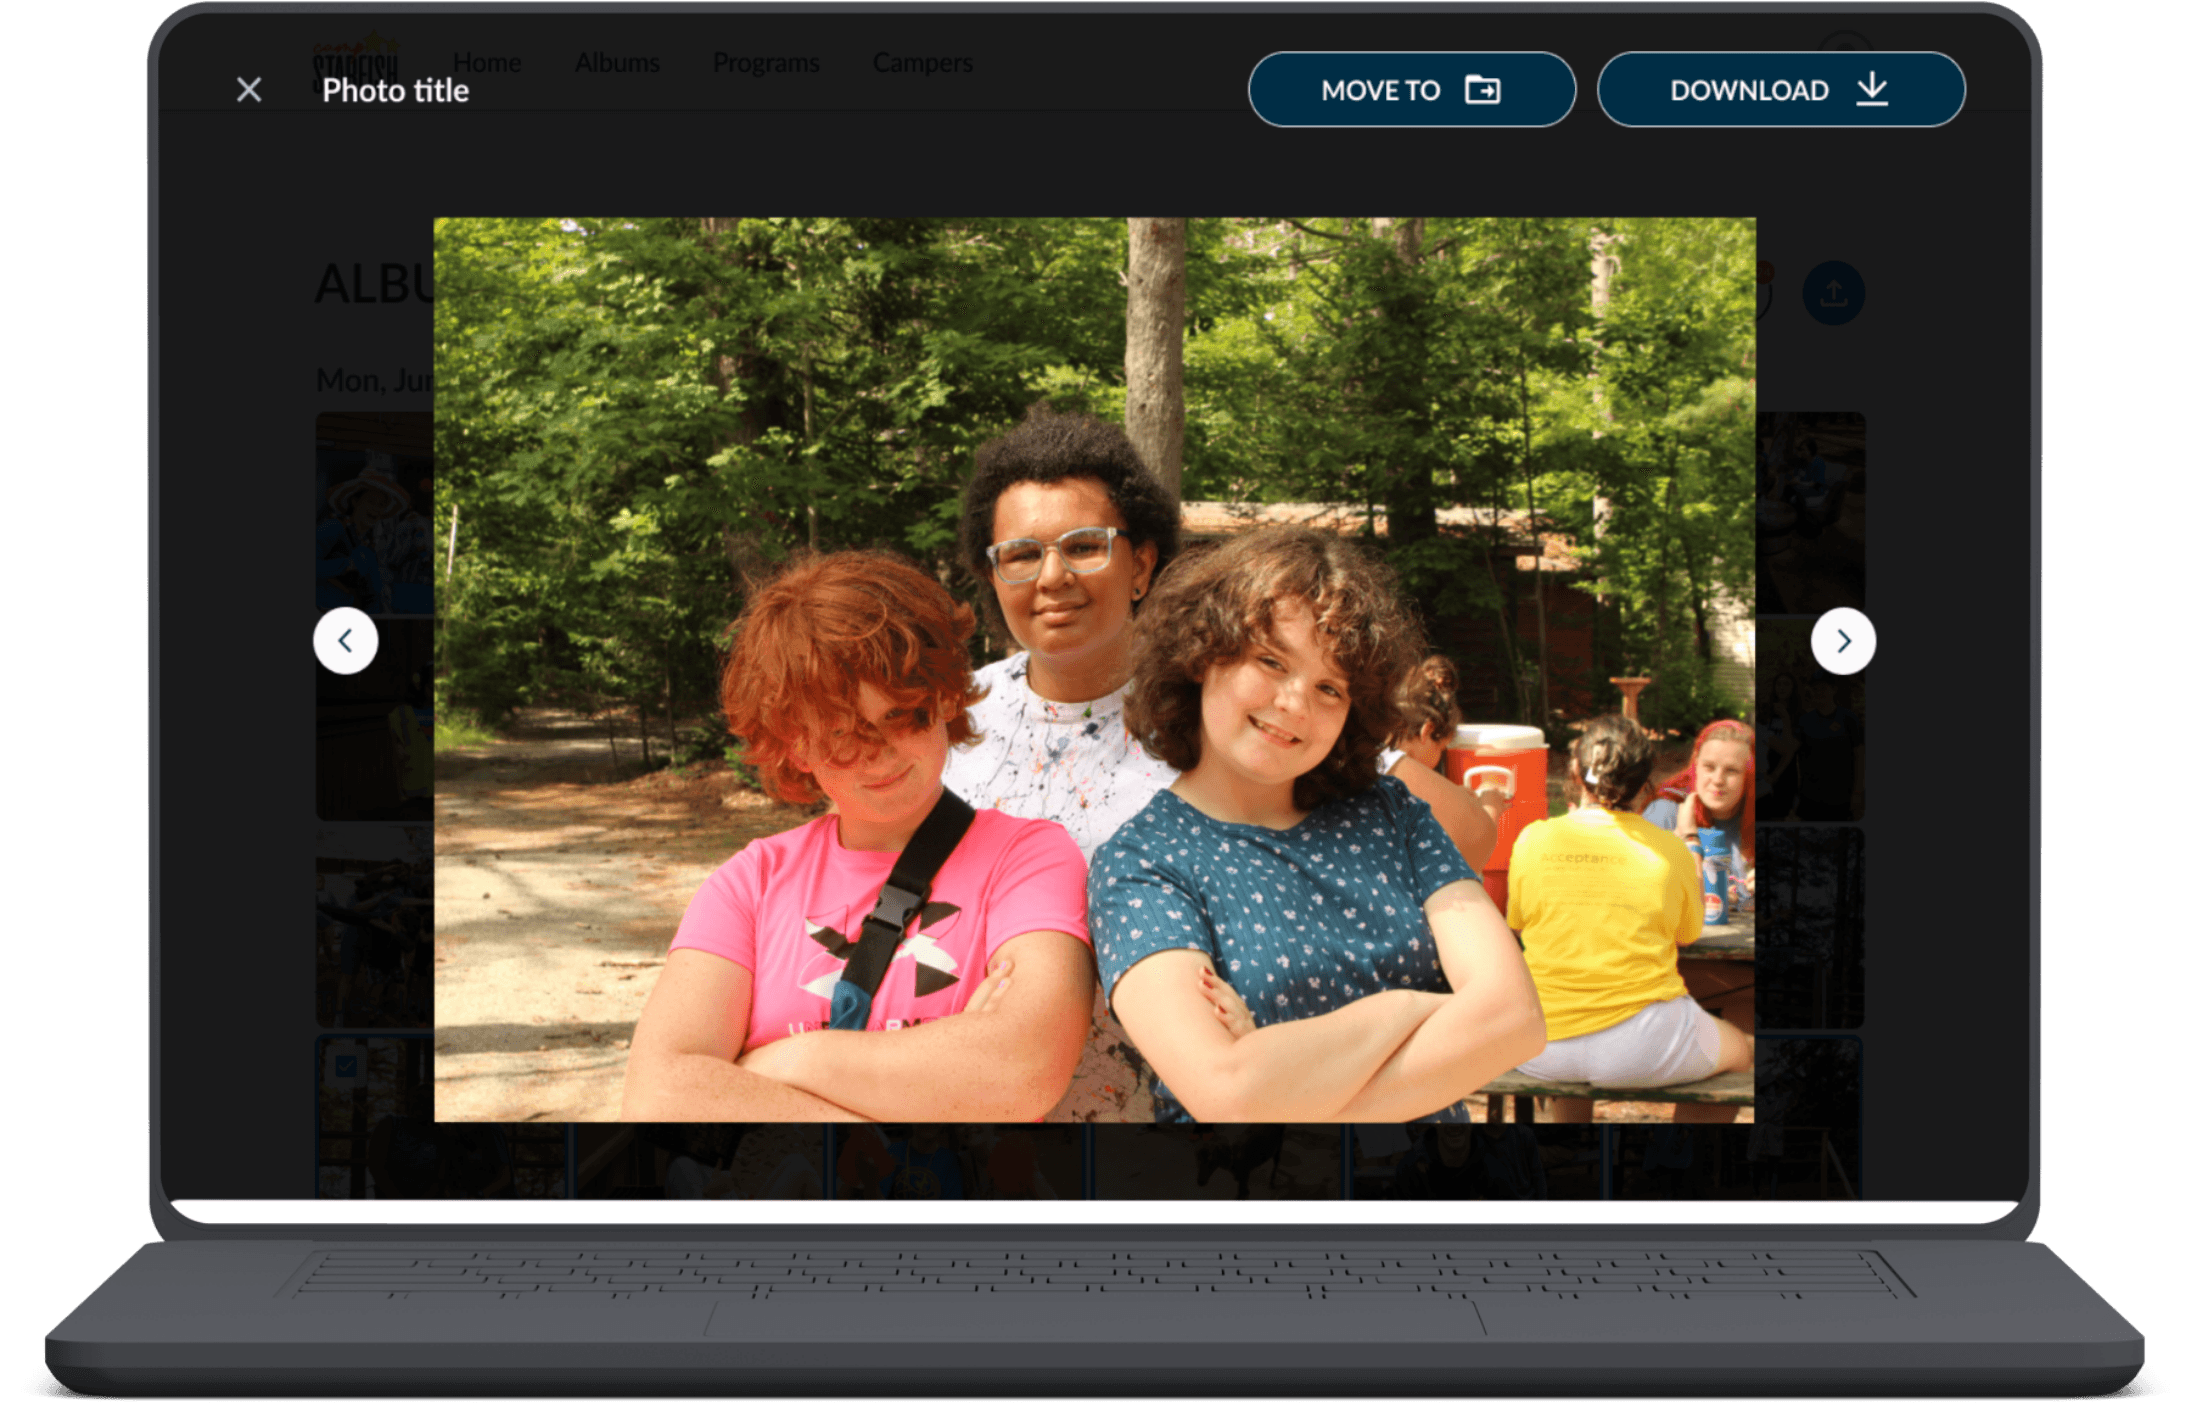This screenshot has height=1406, width=2193.
Task: Click the enlarged photo of three campers
Action: click(x=1094, y=670)
